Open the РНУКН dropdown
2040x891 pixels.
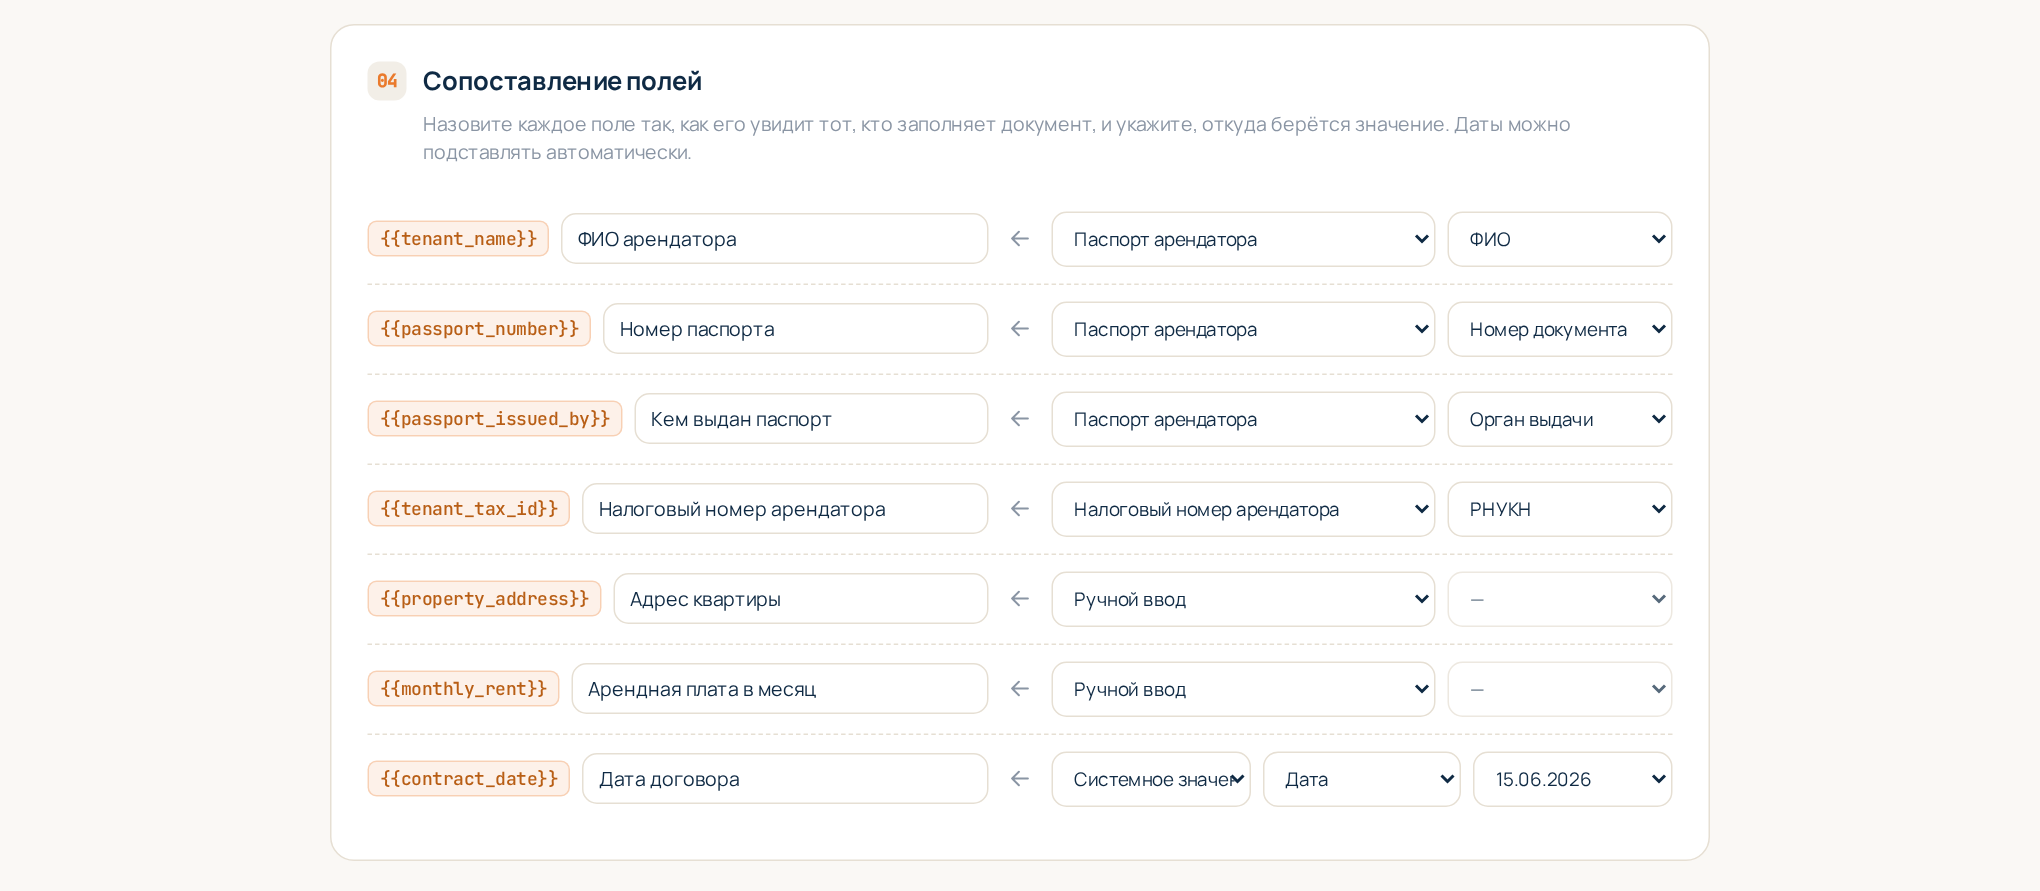click(x=1559, y=509)
